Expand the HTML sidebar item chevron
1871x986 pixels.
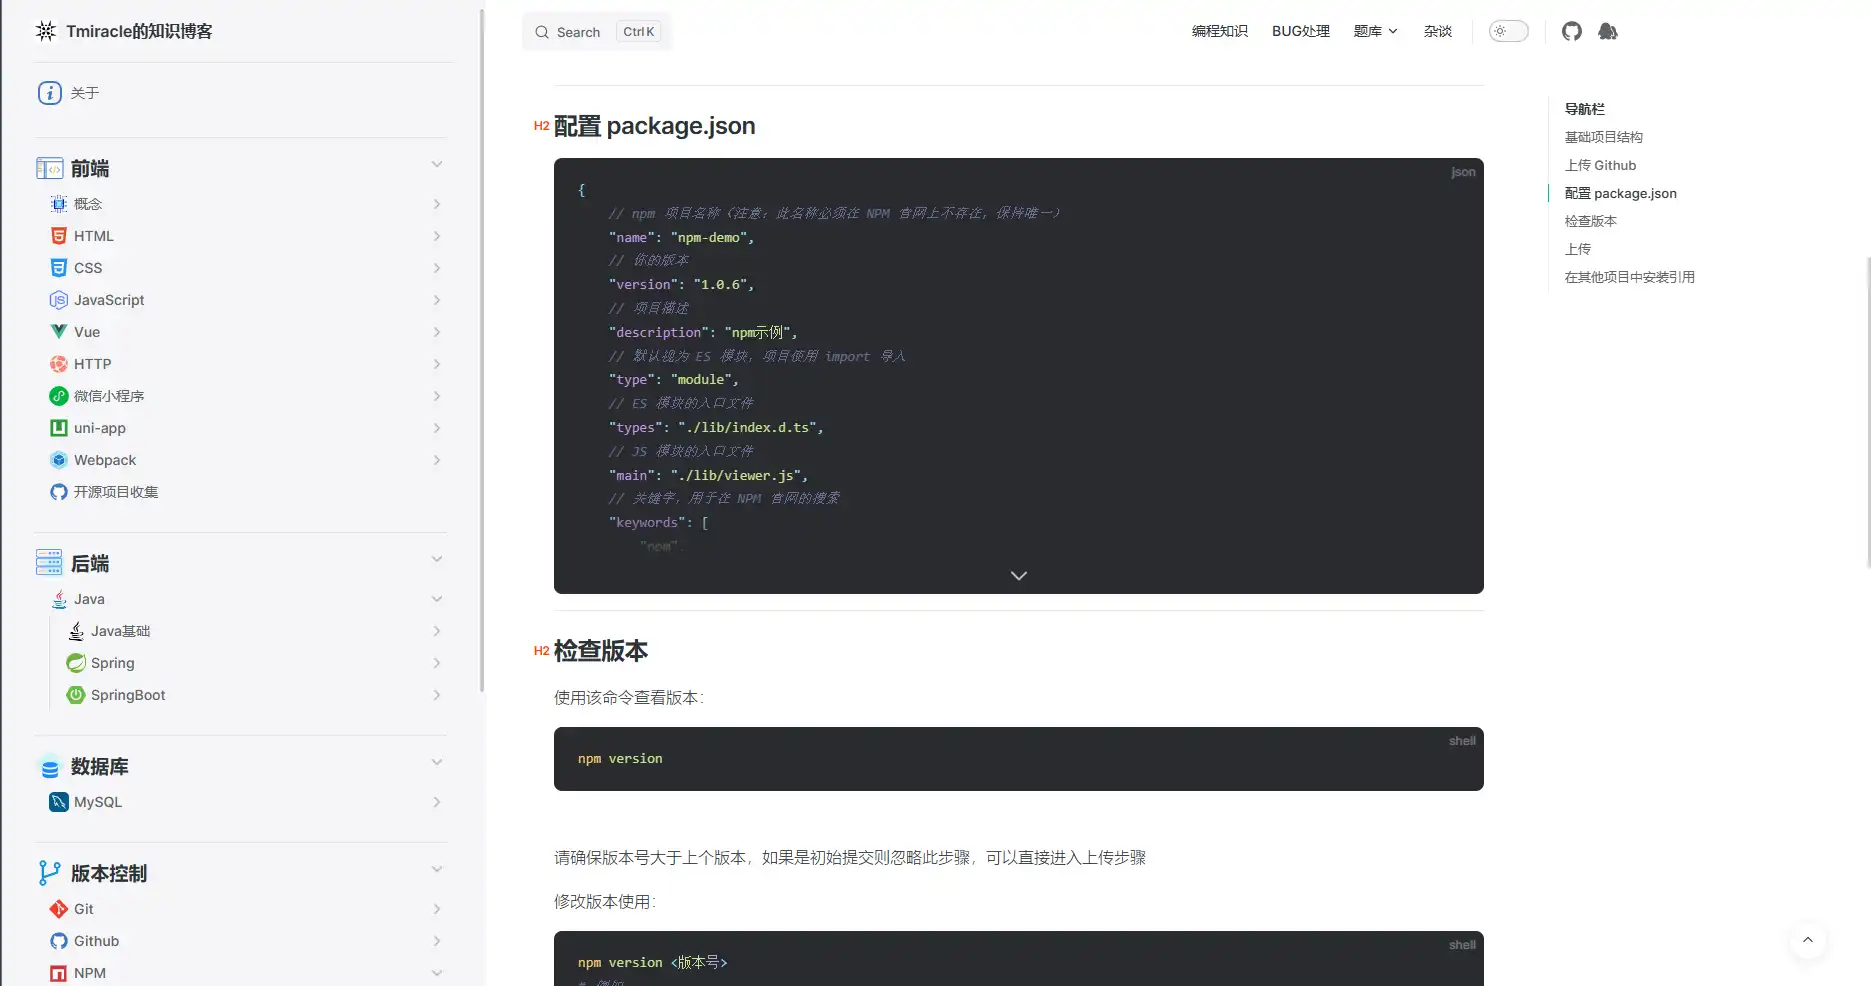point(437,236)
